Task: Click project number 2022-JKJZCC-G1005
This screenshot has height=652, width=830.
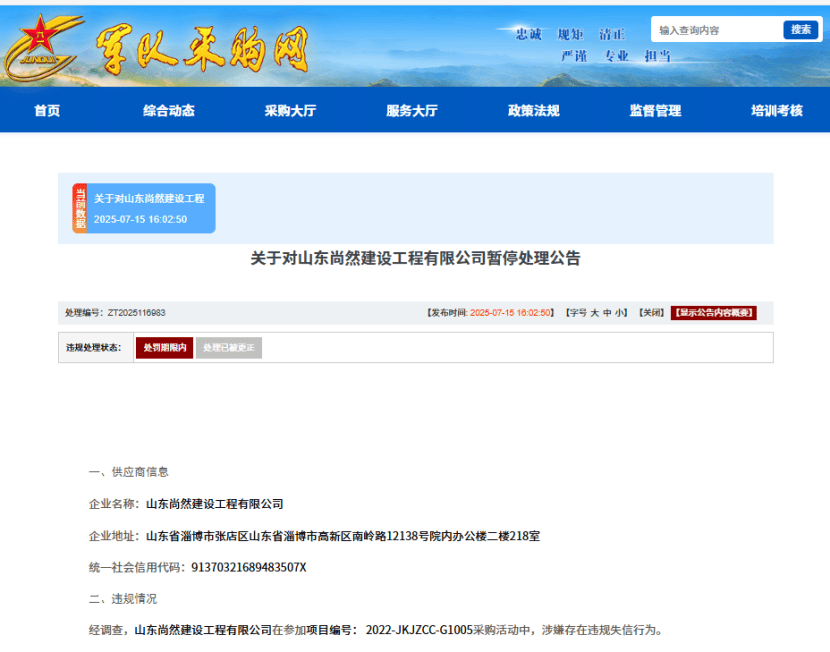Action: (419, 630)
